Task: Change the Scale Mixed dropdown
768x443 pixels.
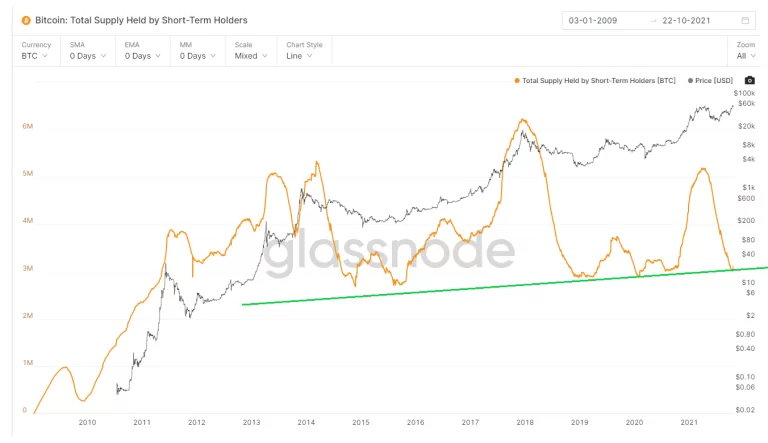Action: pyautogui.click(x=250, y=51)
